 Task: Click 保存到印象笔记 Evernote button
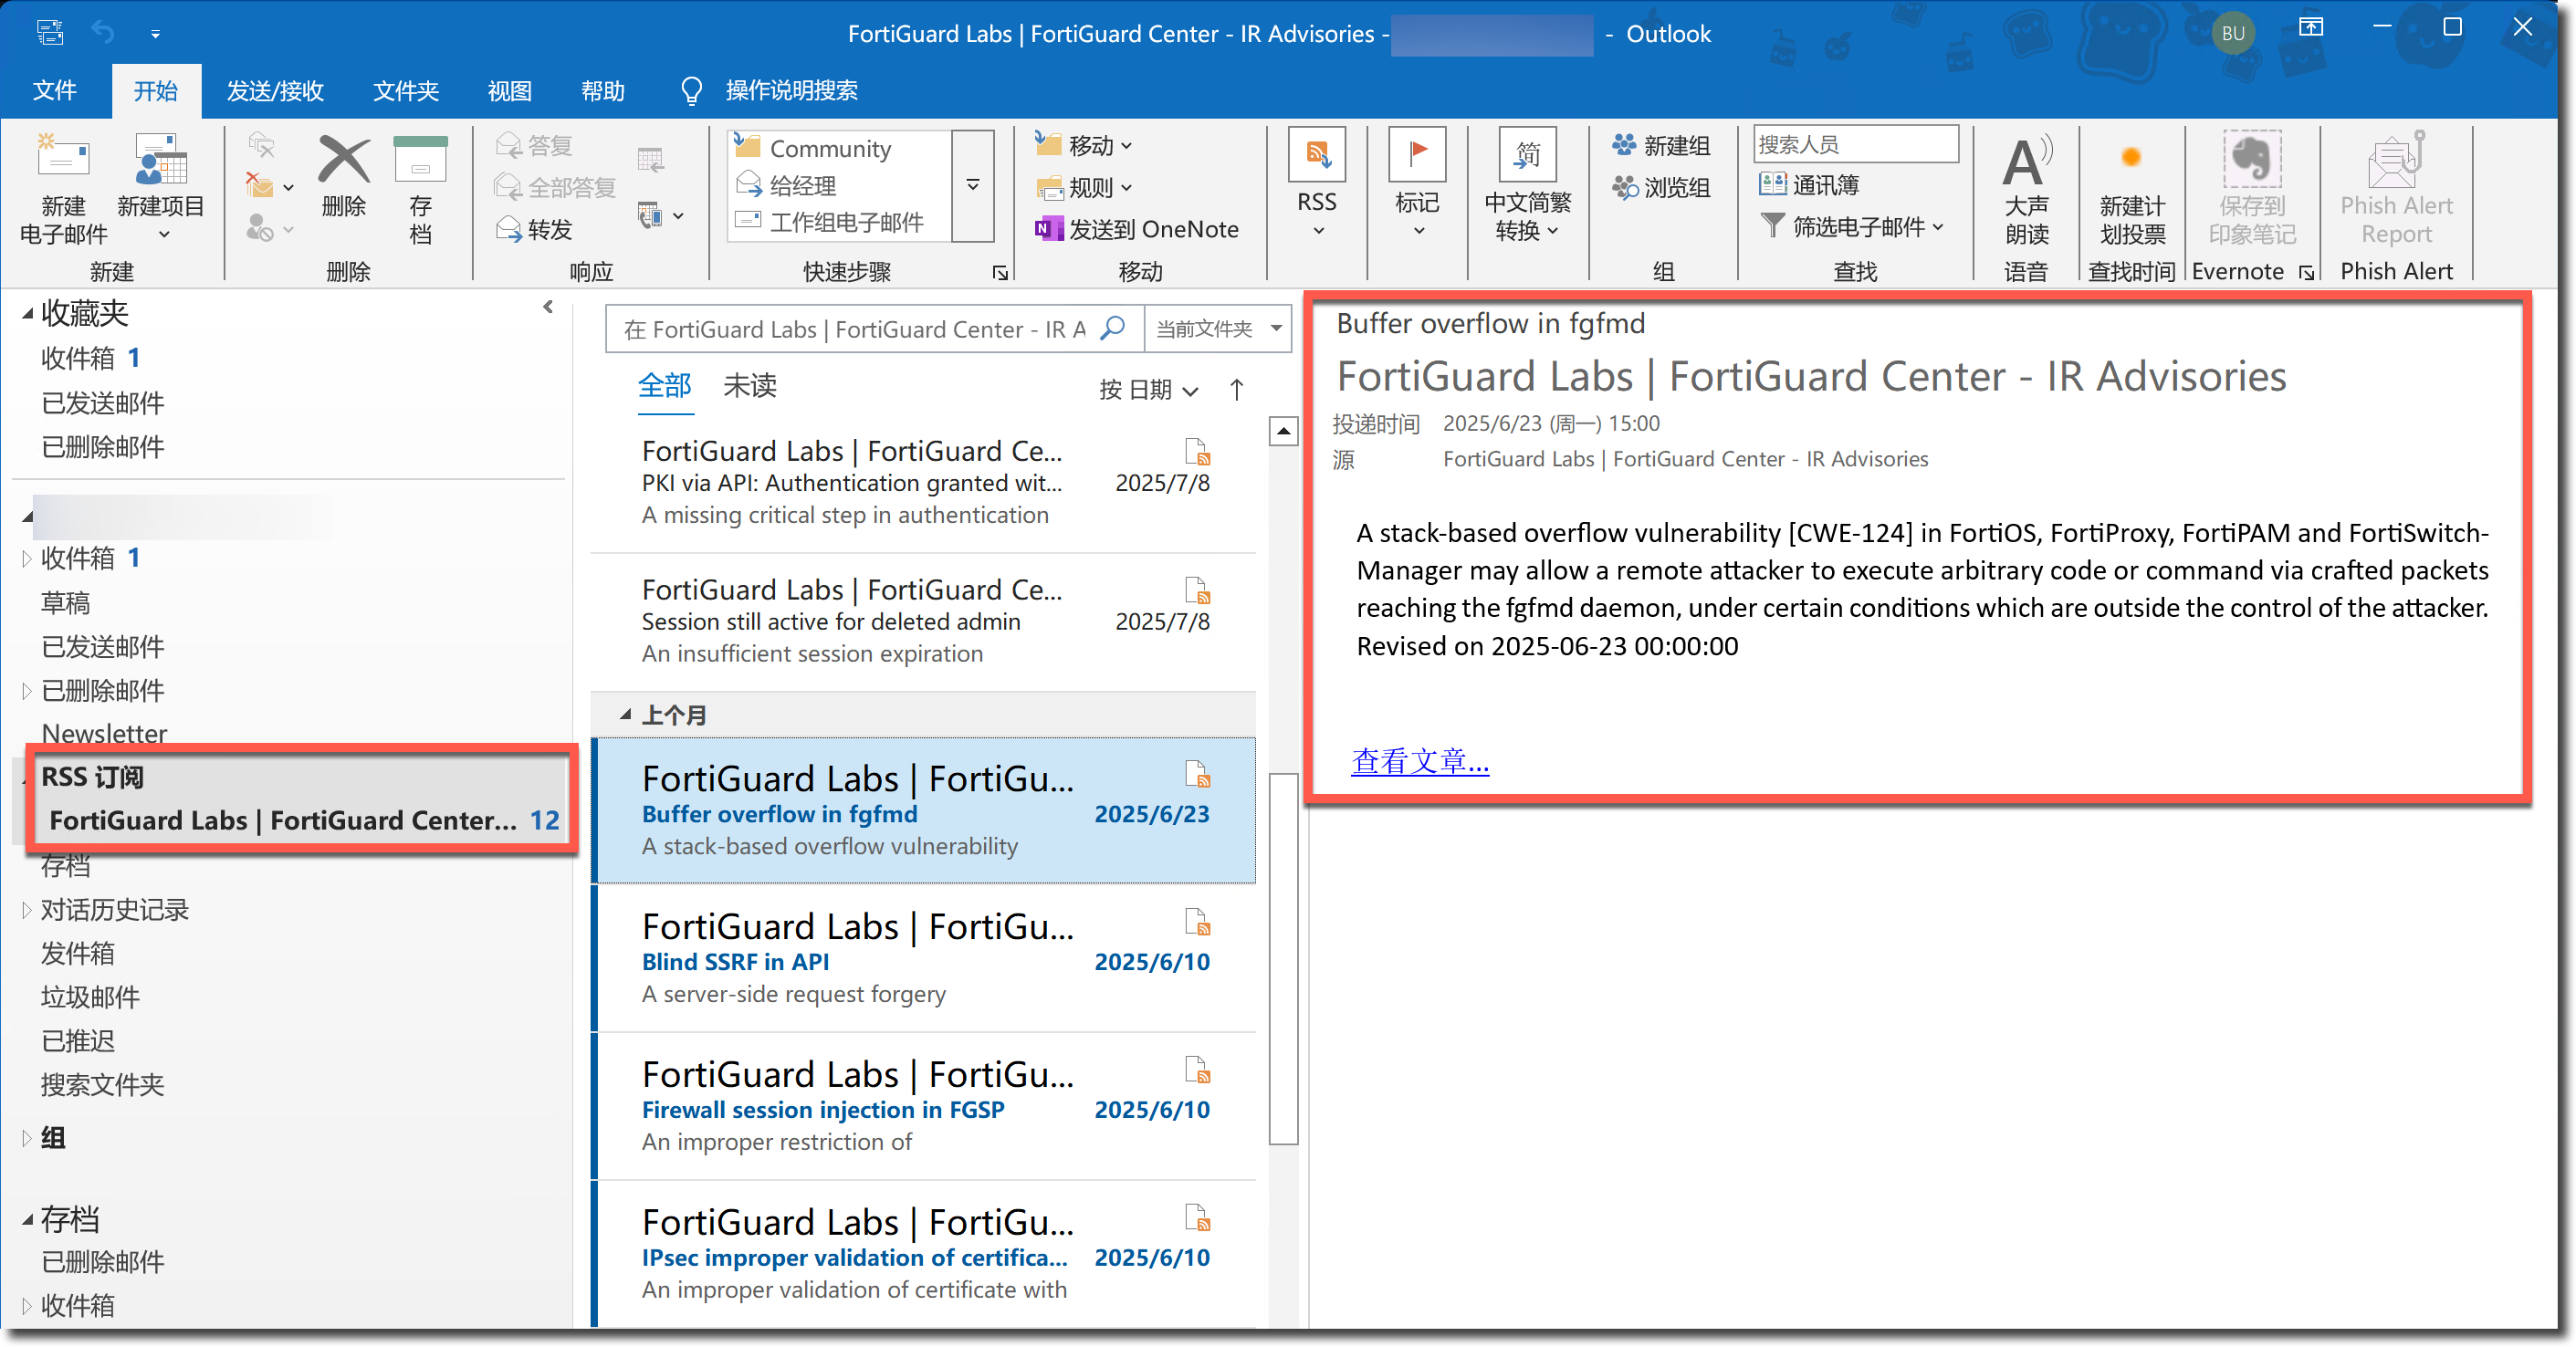click(x=2251, y=190)
